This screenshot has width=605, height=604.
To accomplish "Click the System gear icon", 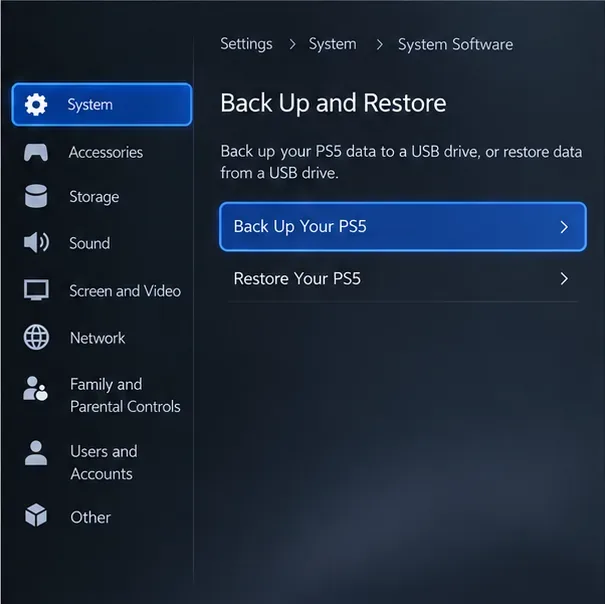I will coord(36,105).
